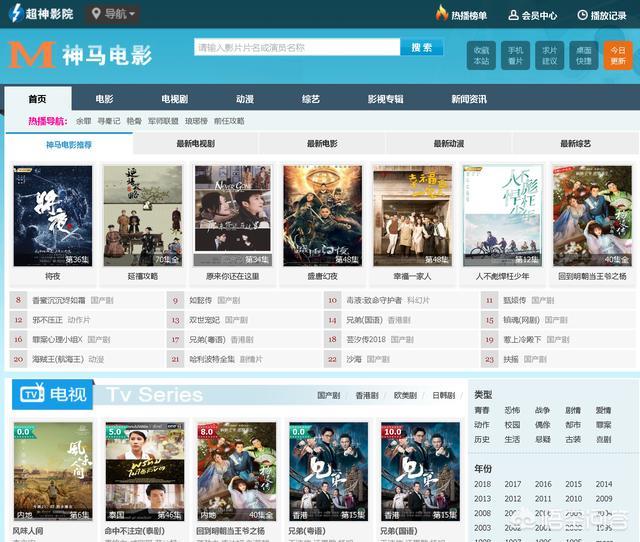Image resolution: width=640 pixels, height=542 pixels.
Task: Open recommended poster 回到明朝当王爷之杨
Action: click(592, 216)
